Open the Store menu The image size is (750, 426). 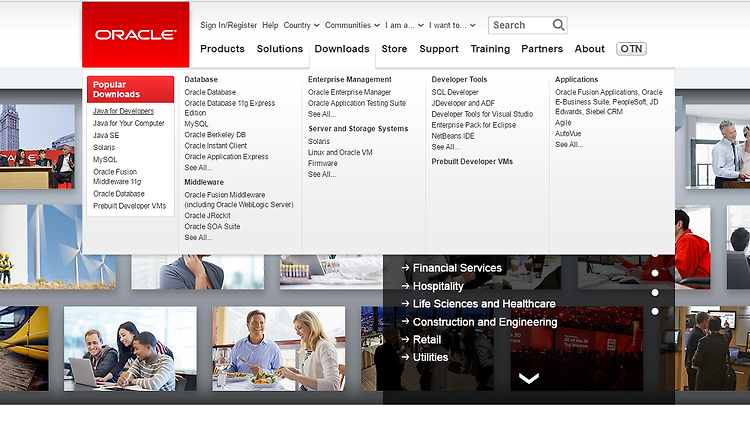(394, 49)
